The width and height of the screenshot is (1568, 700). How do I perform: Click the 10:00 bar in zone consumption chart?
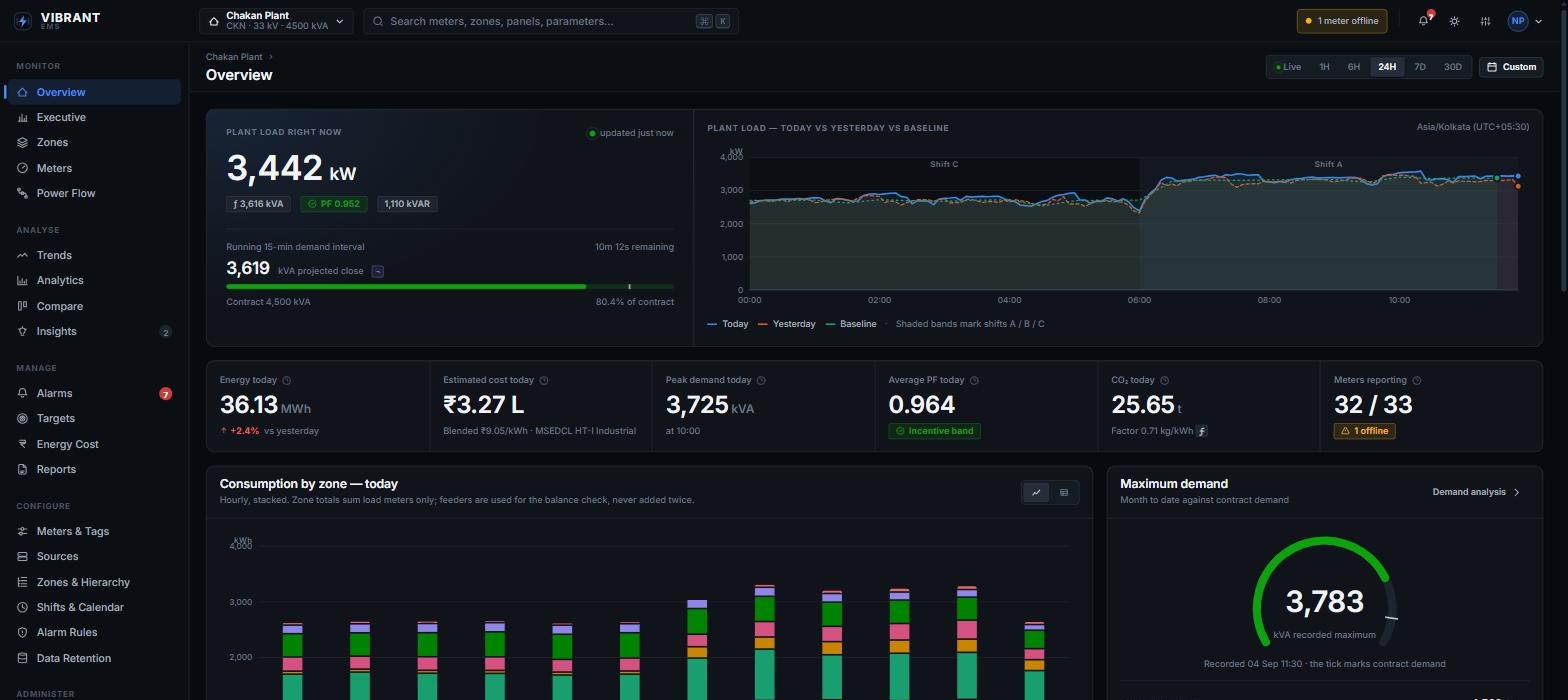967,642
